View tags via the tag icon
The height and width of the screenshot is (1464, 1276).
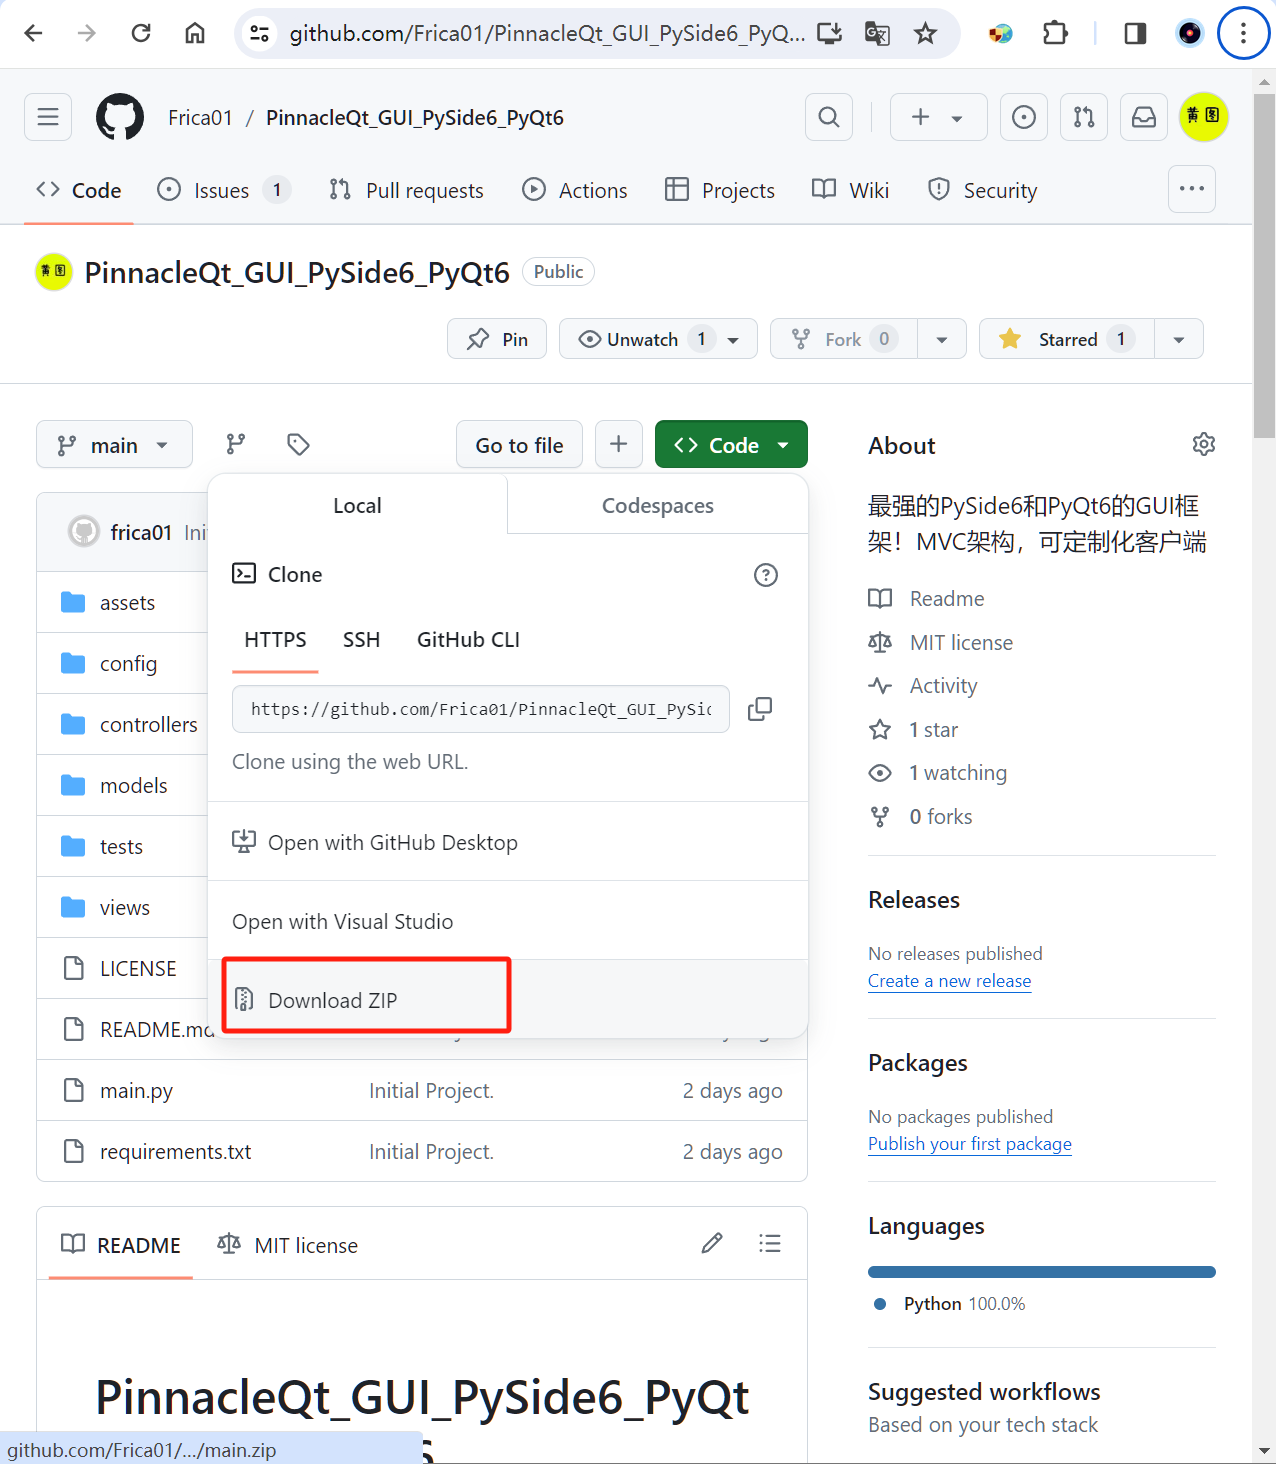(x=298, y=444)
